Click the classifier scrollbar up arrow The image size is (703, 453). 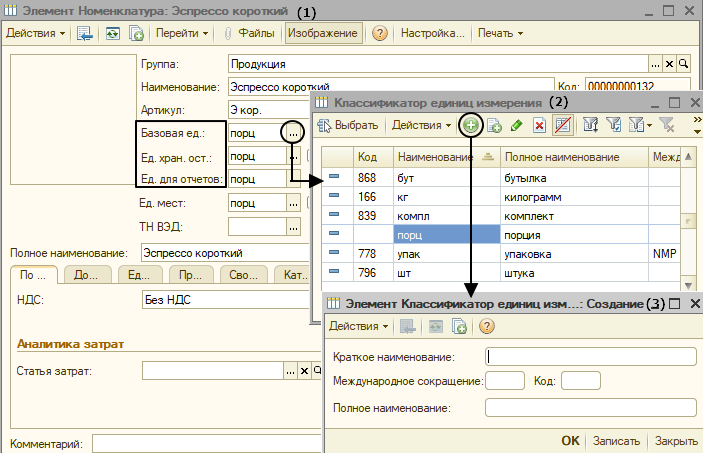click(x=688, y=157)
